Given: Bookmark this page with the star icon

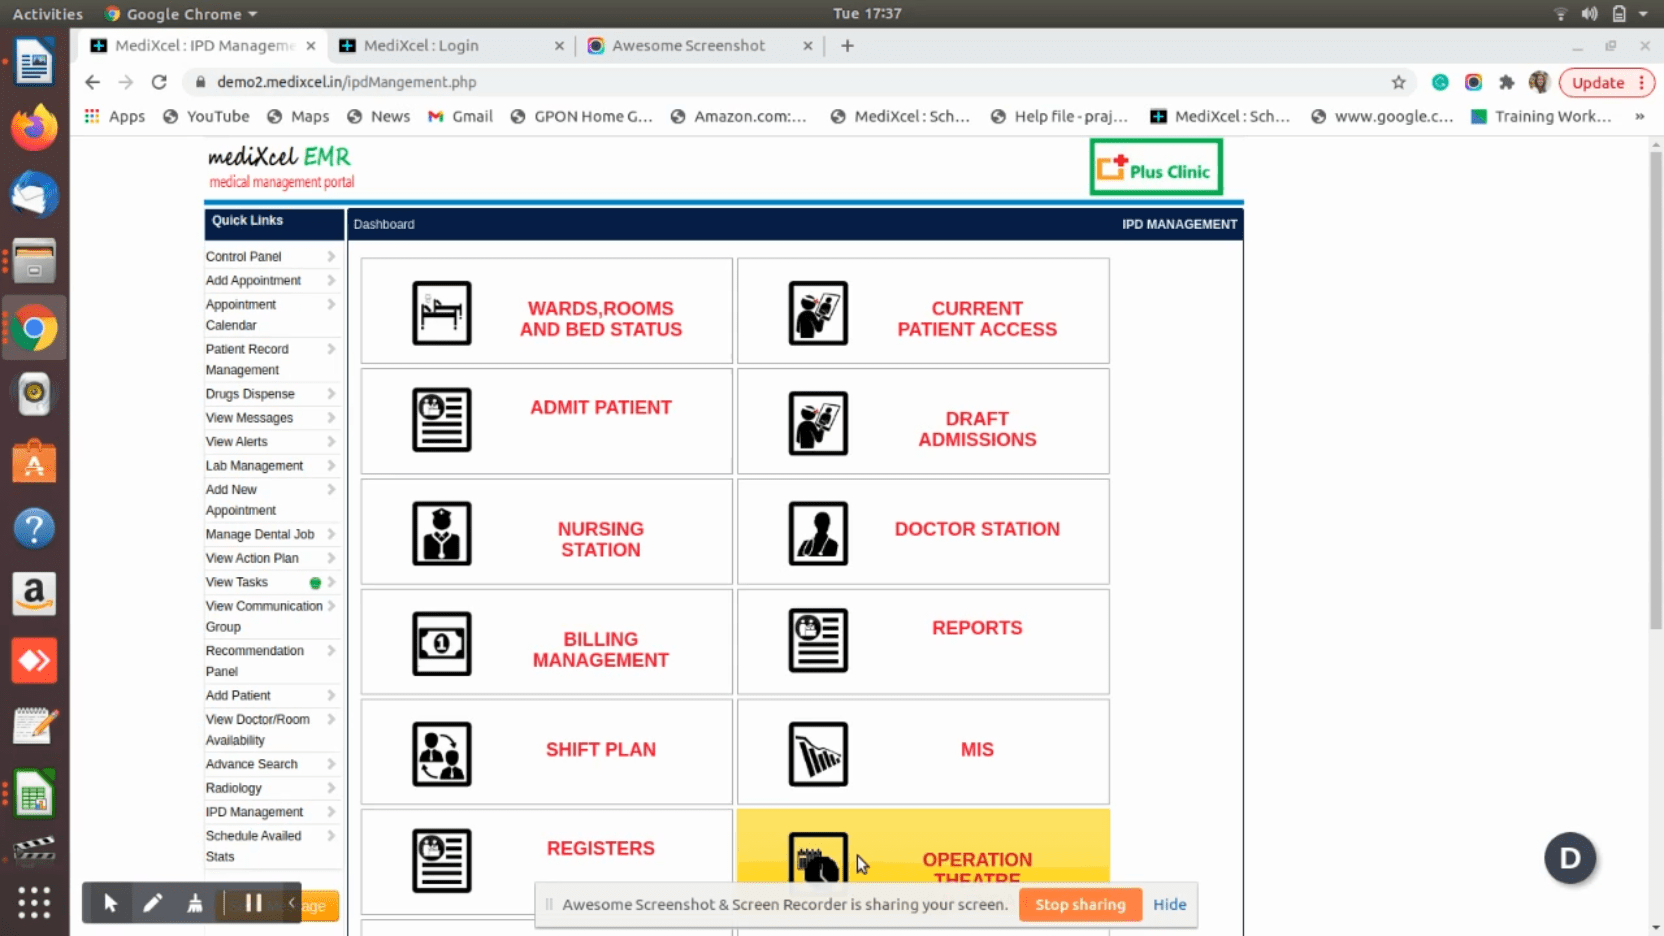Looking at the screenshot, I should (x=1398, y=82).
